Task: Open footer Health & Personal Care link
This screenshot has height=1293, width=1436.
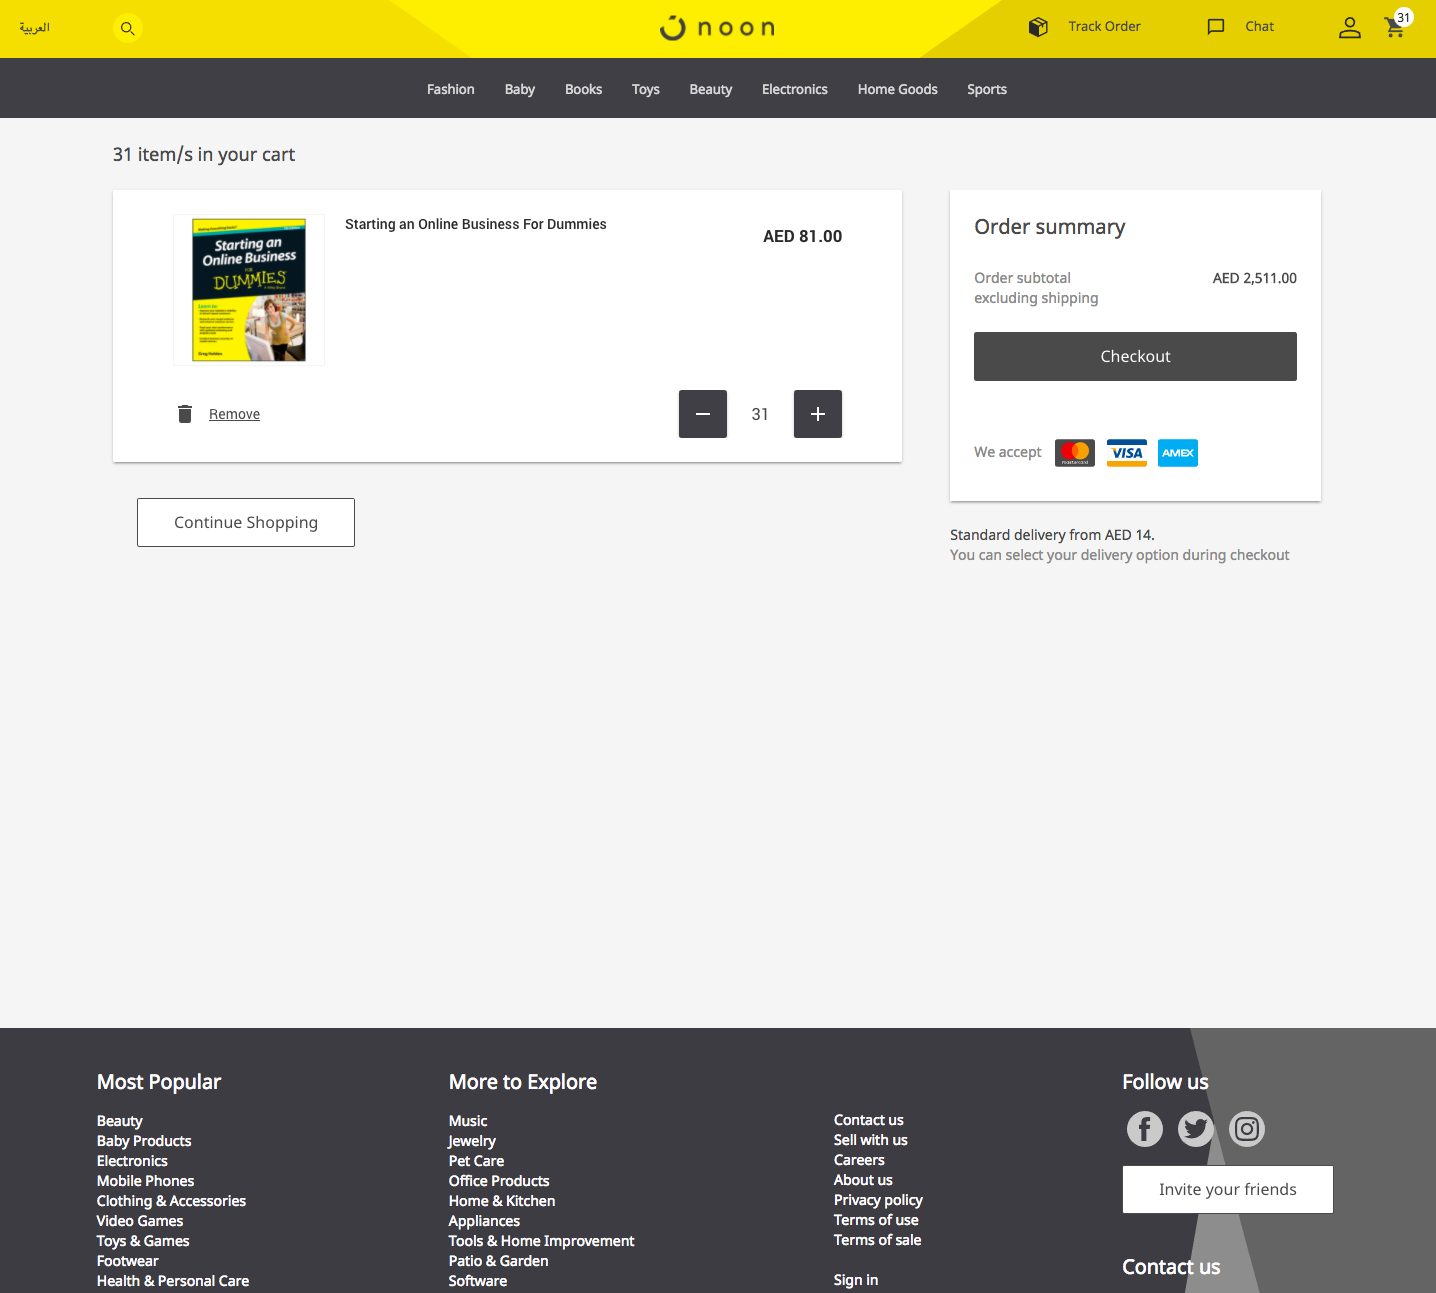Action: pos(173,1281)
